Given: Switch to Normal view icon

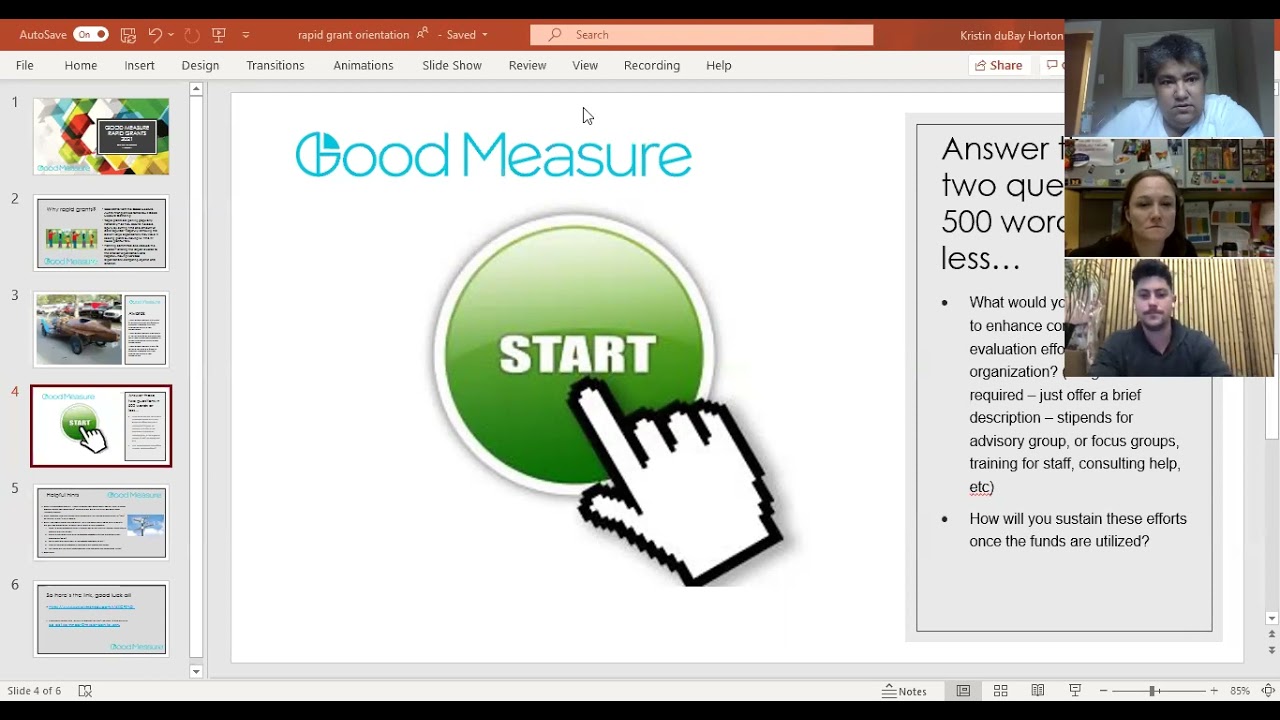Looking at the screenshot, I should (x=963, y=691).
